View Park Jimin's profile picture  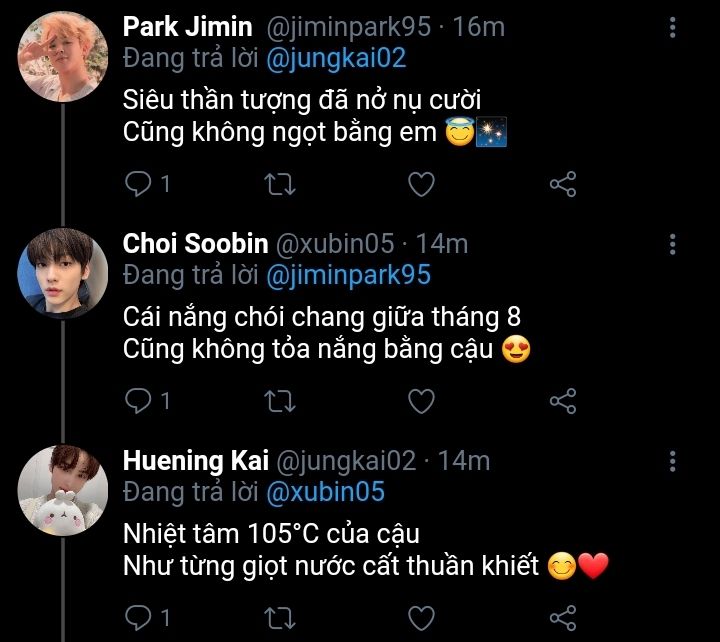[x=63, y=58]
